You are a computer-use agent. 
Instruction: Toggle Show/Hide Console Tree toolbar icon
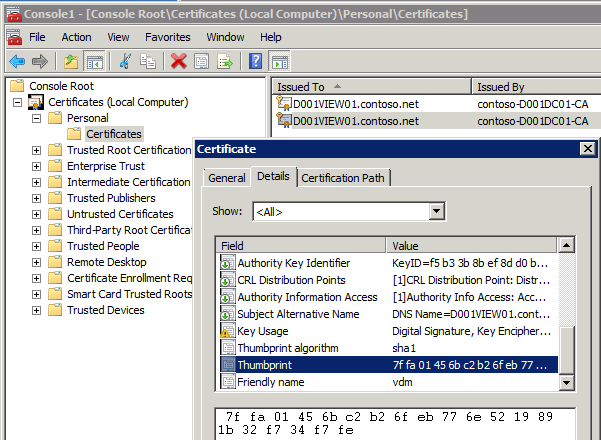(x=94, y=61)
